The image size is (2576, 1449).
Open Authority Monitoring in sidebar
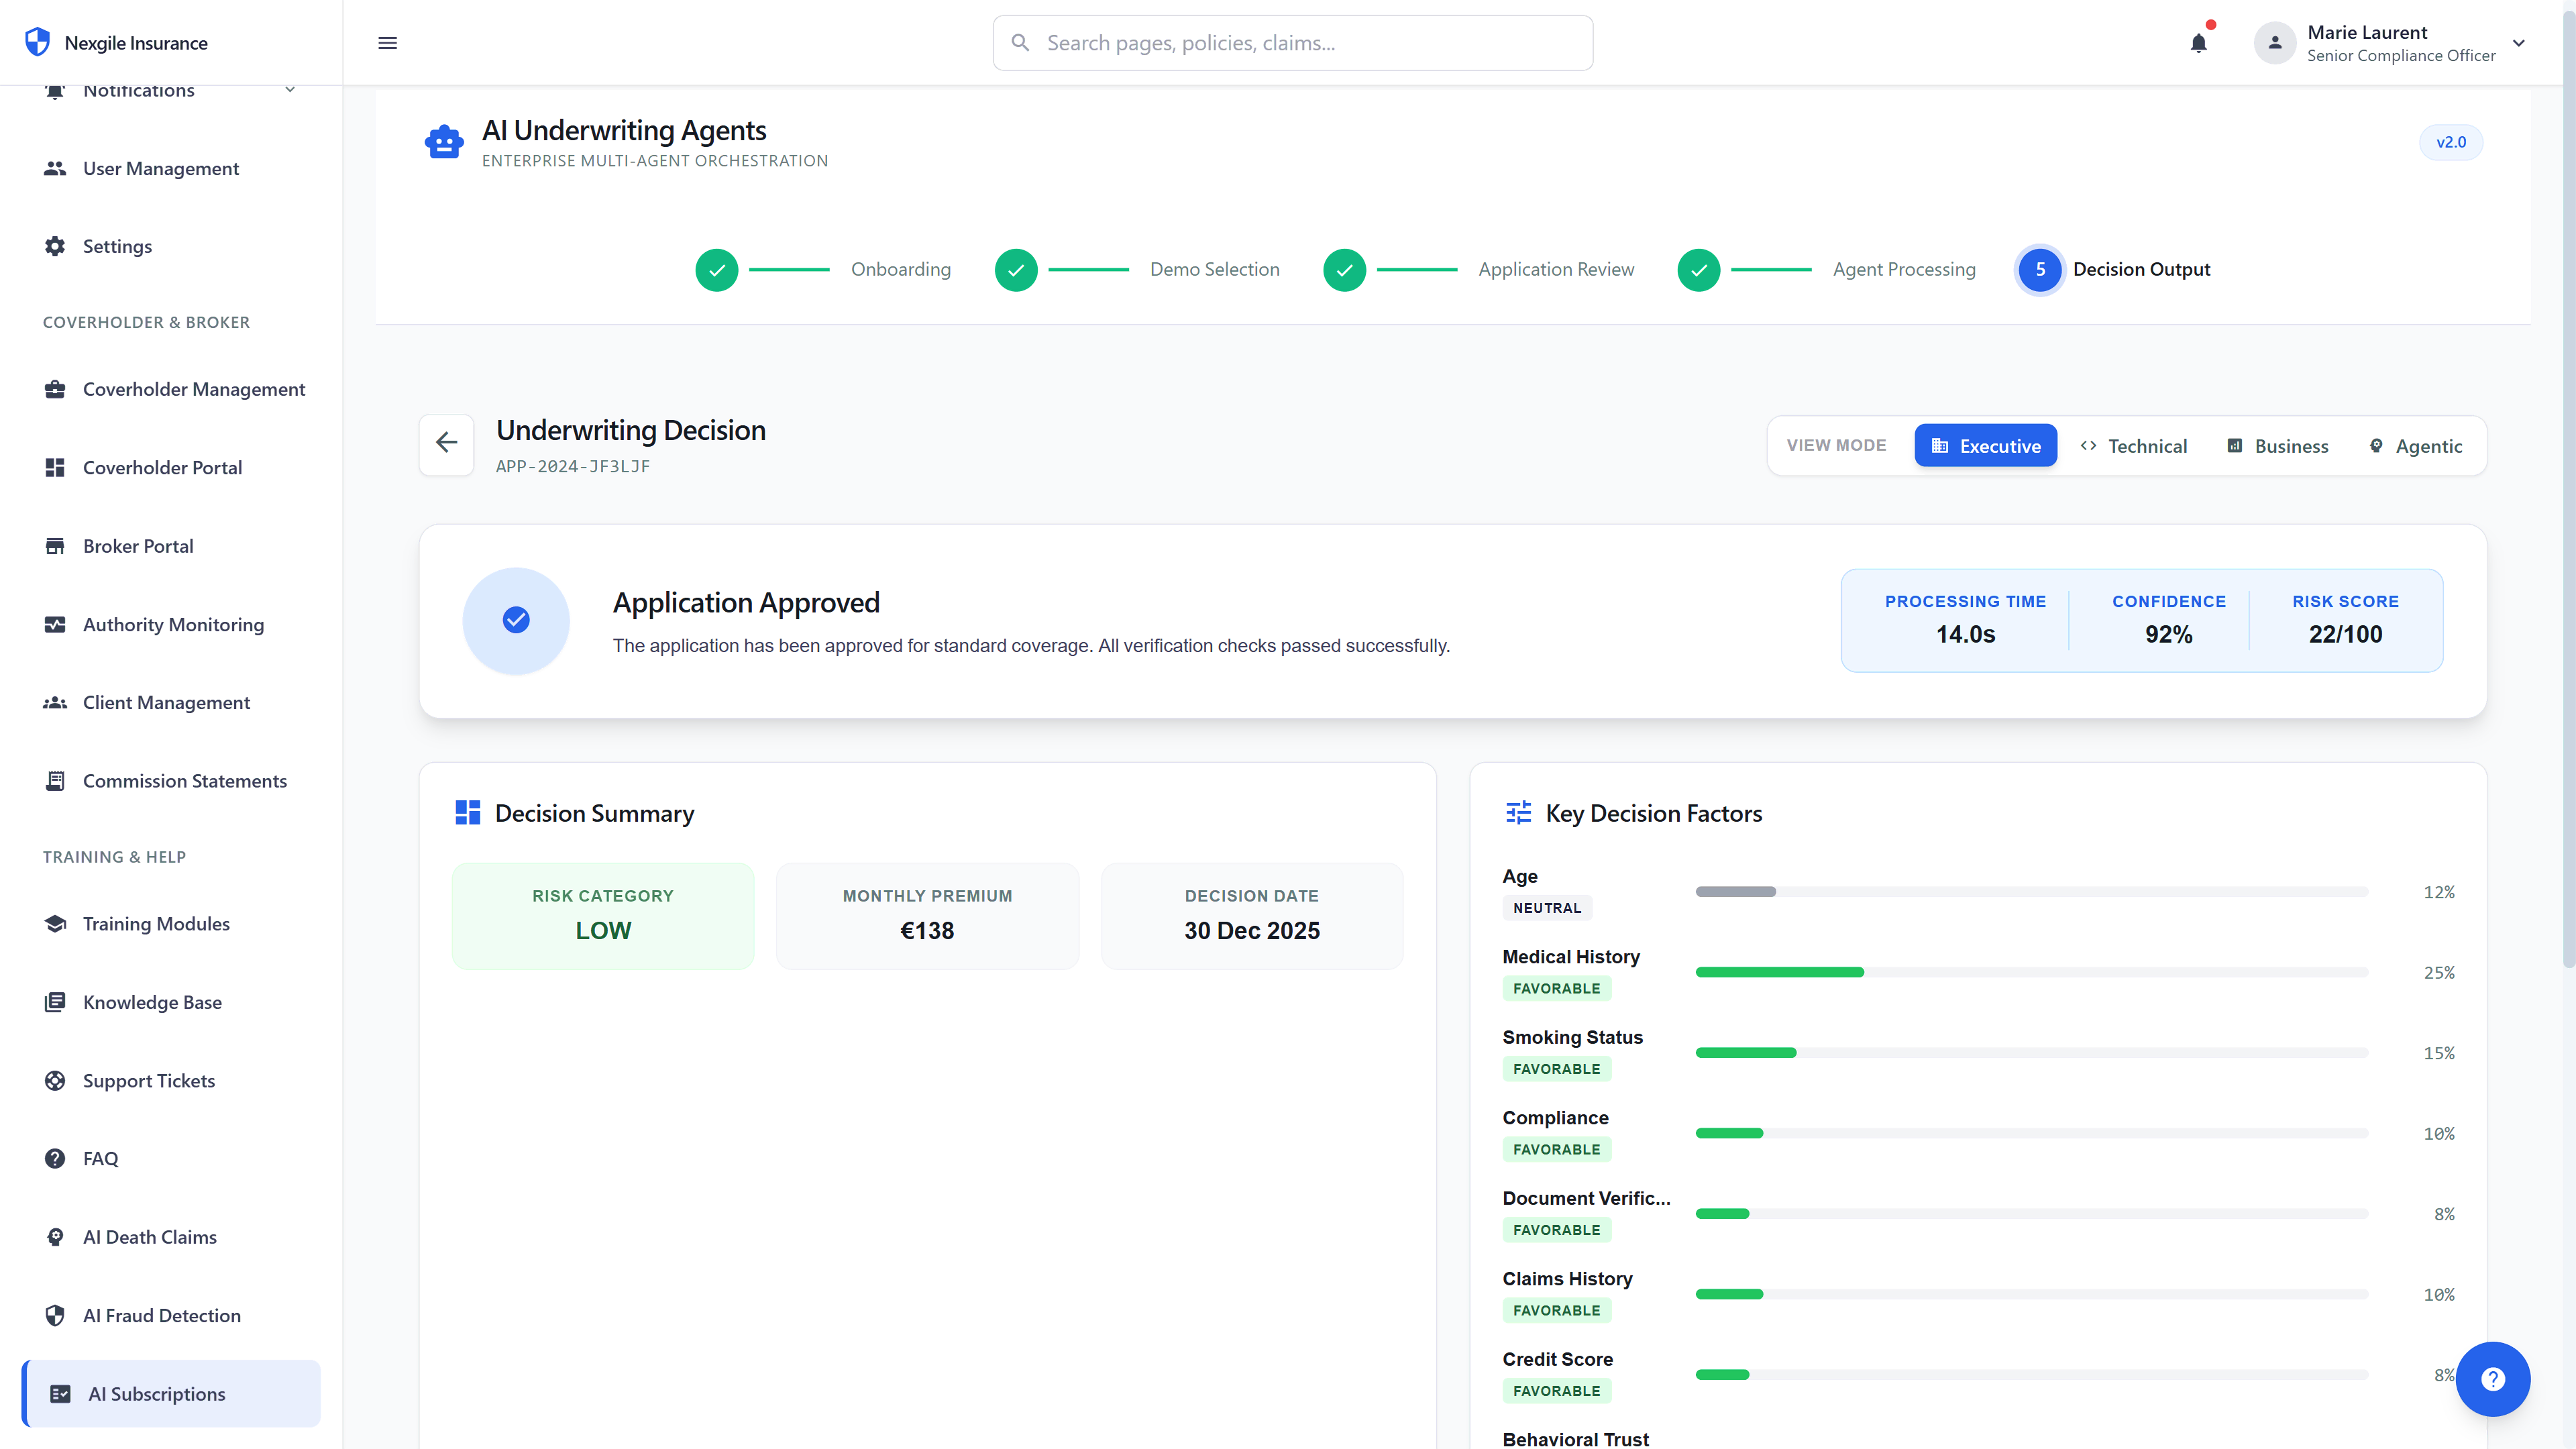[x=173, y=624]
